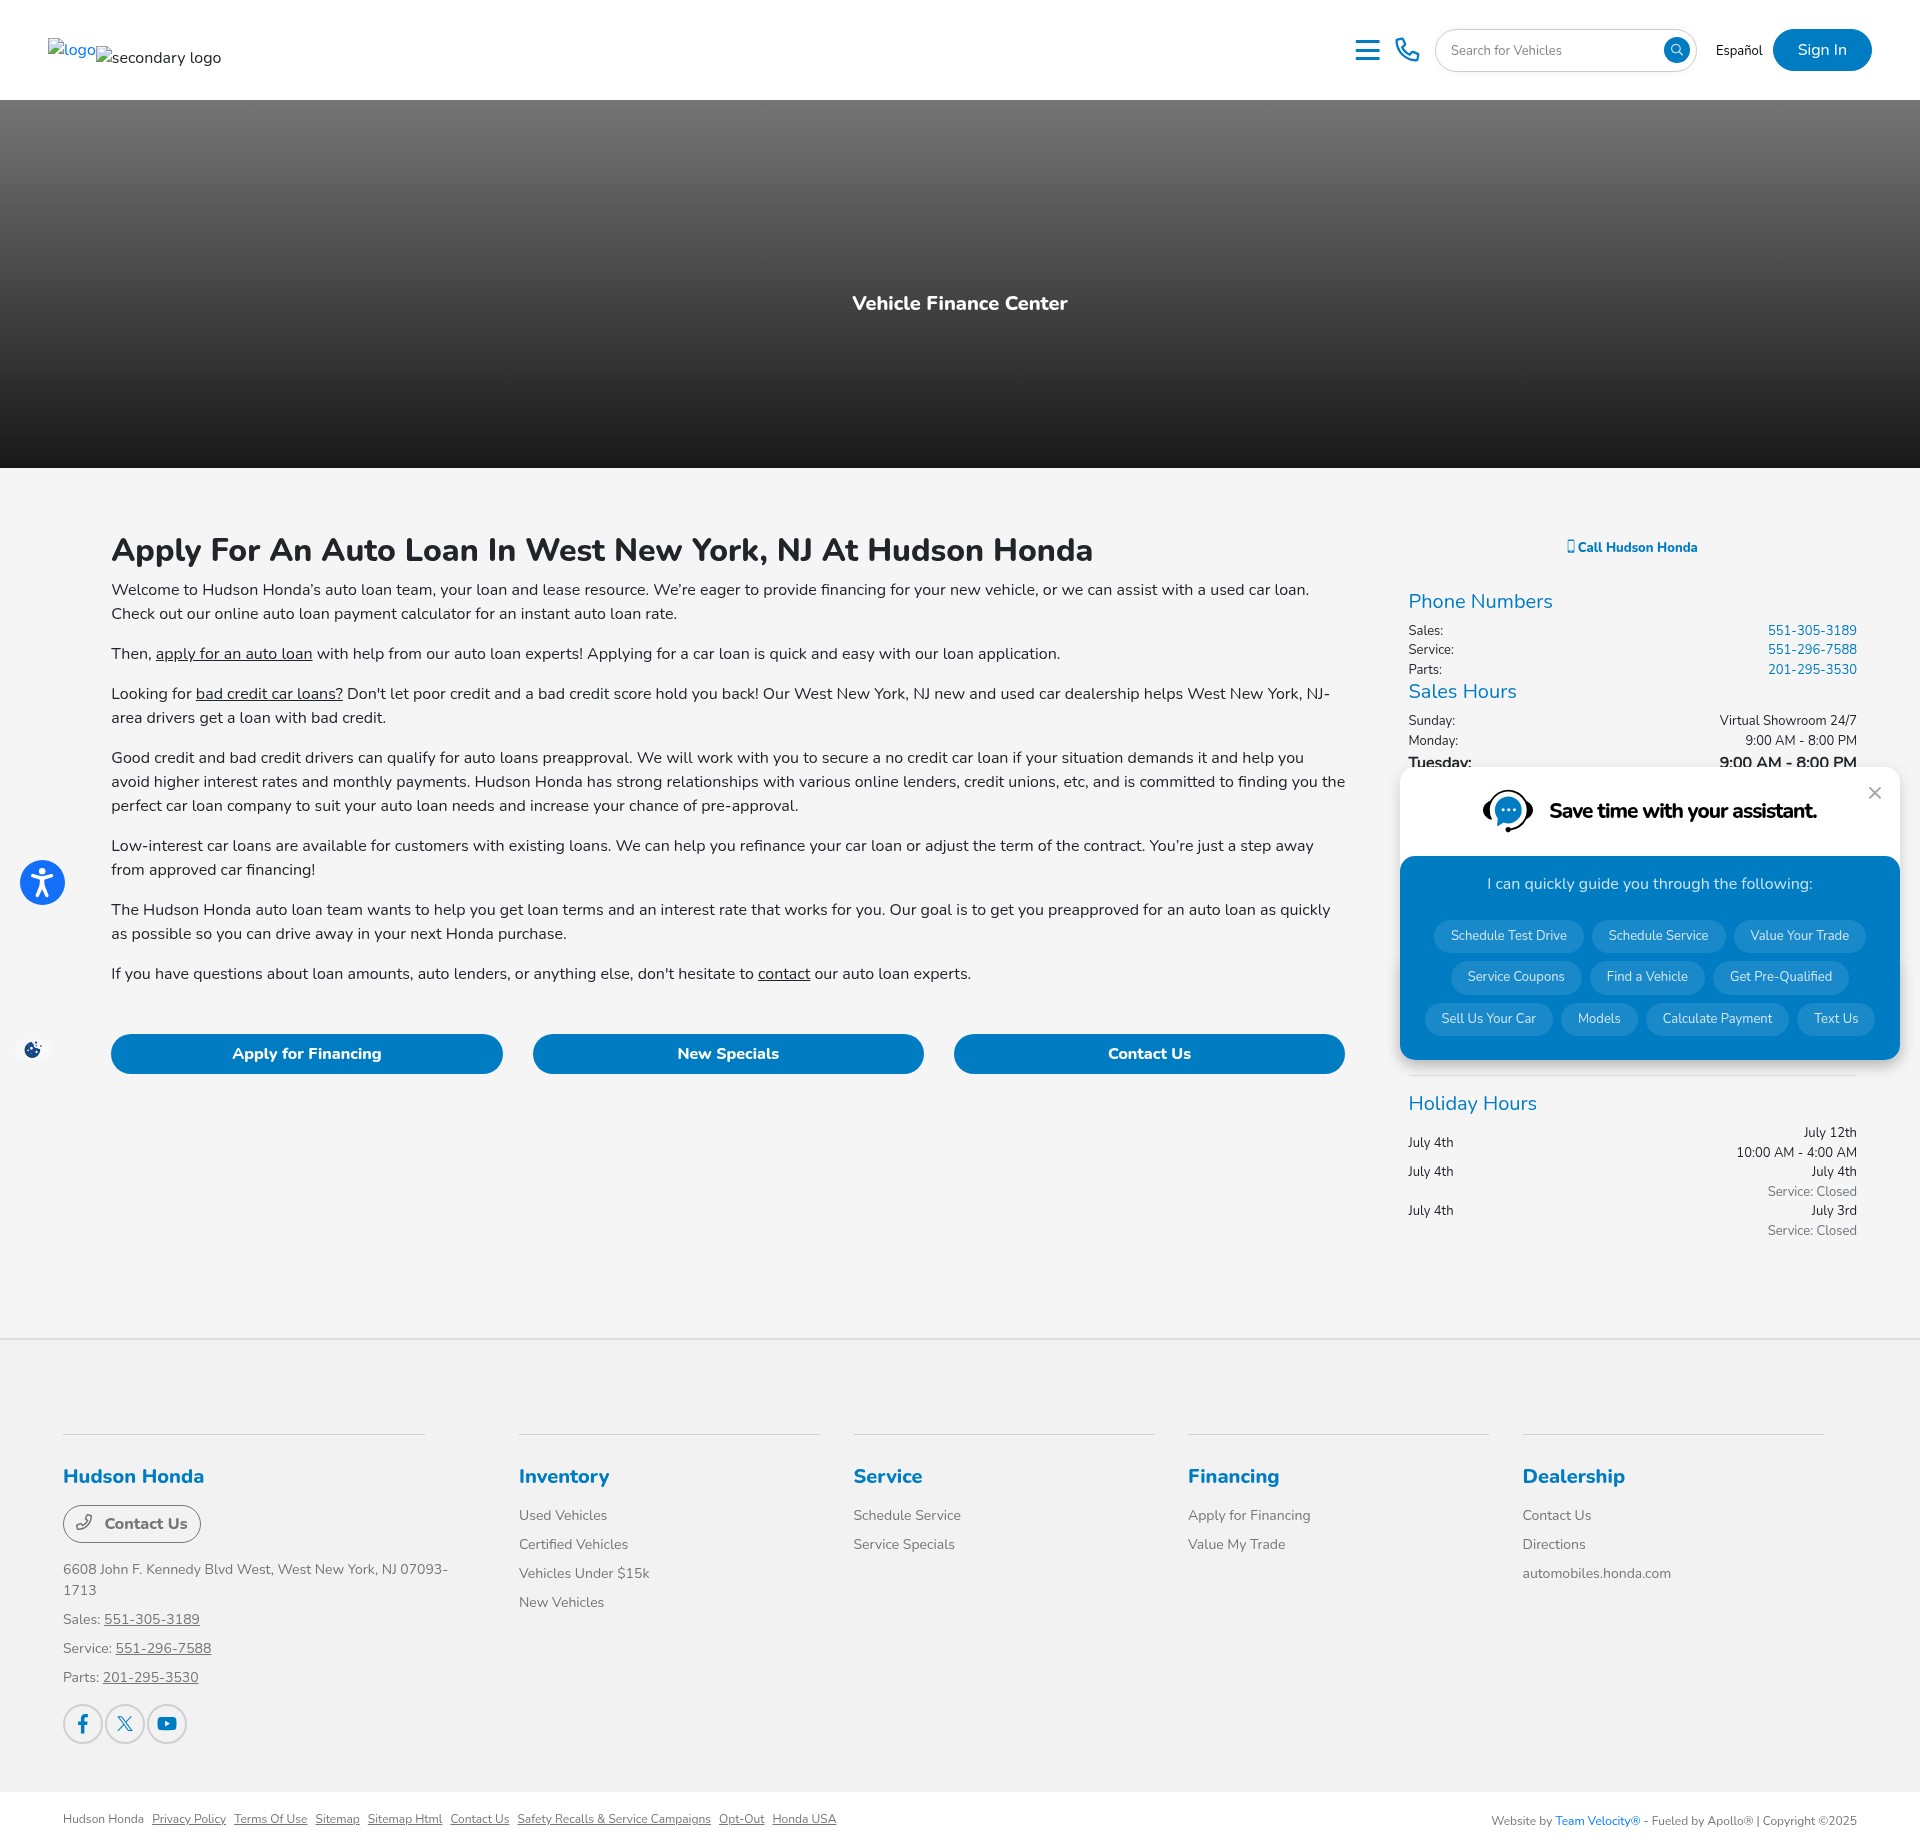Select Service Coupons chip
Viewport: 1920px width, 1846px height.
1516,977
